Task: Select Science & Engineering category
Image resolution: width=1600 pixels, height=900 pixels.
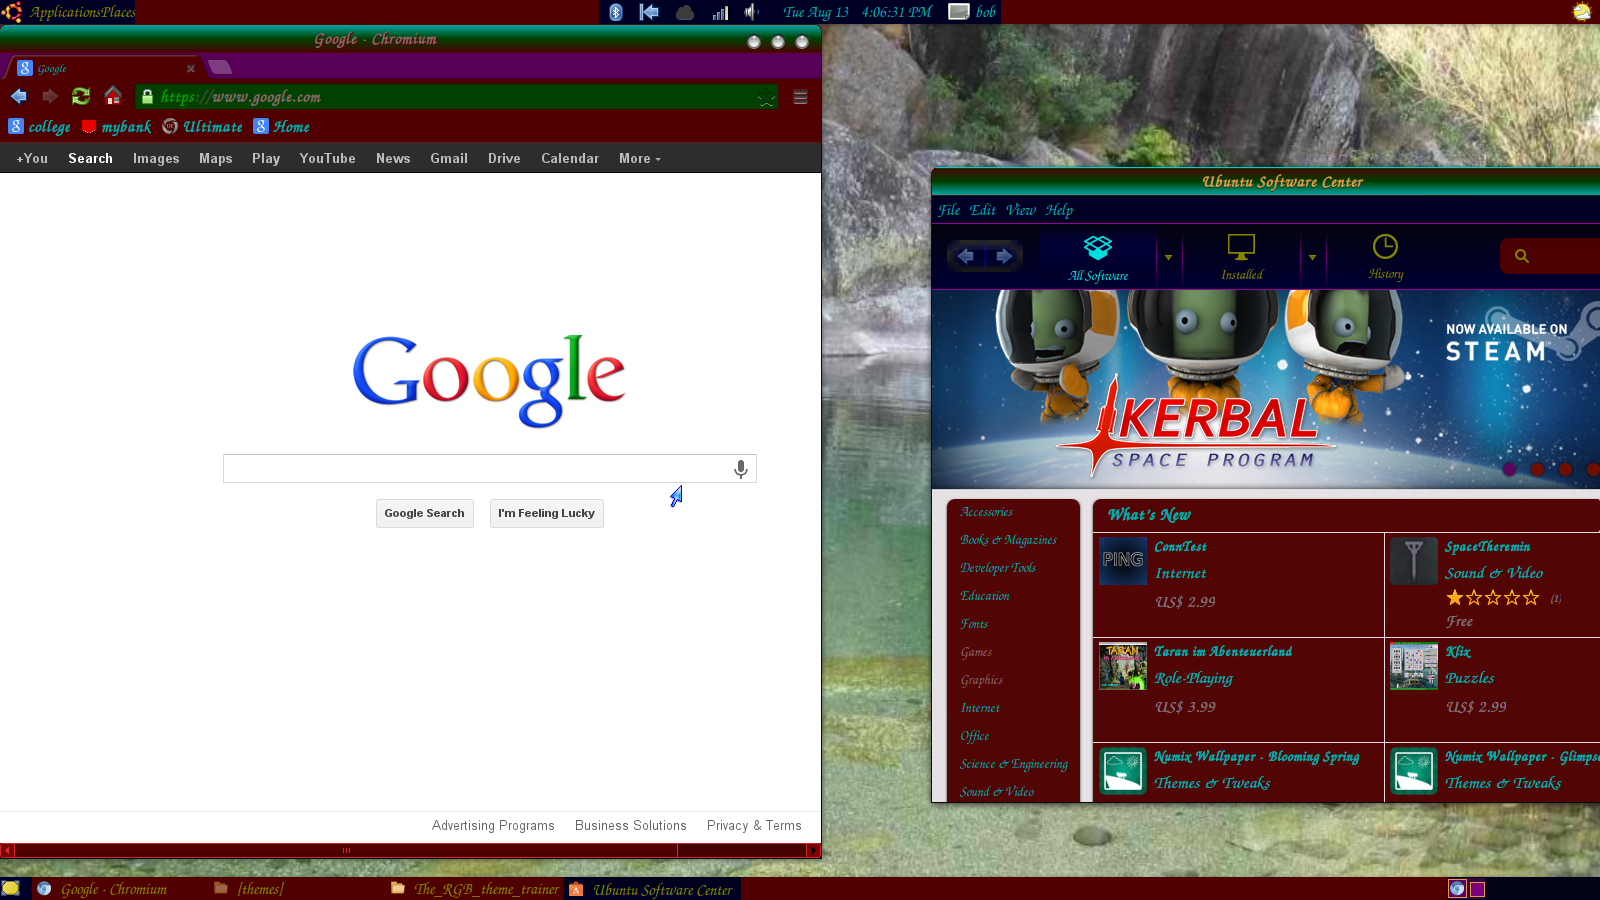Action: click(x=1014, y=764)
